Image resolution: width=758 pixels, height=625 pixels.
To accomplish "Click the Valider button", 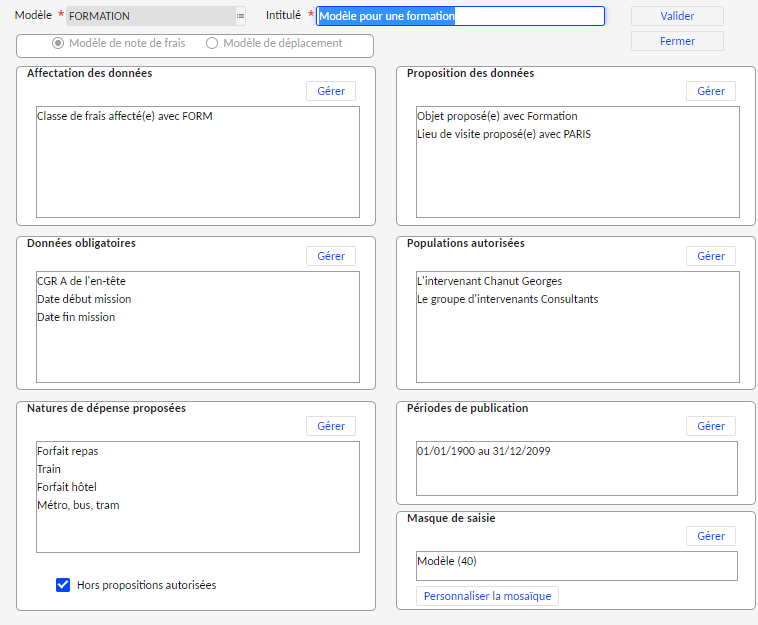I will (676, 16).
